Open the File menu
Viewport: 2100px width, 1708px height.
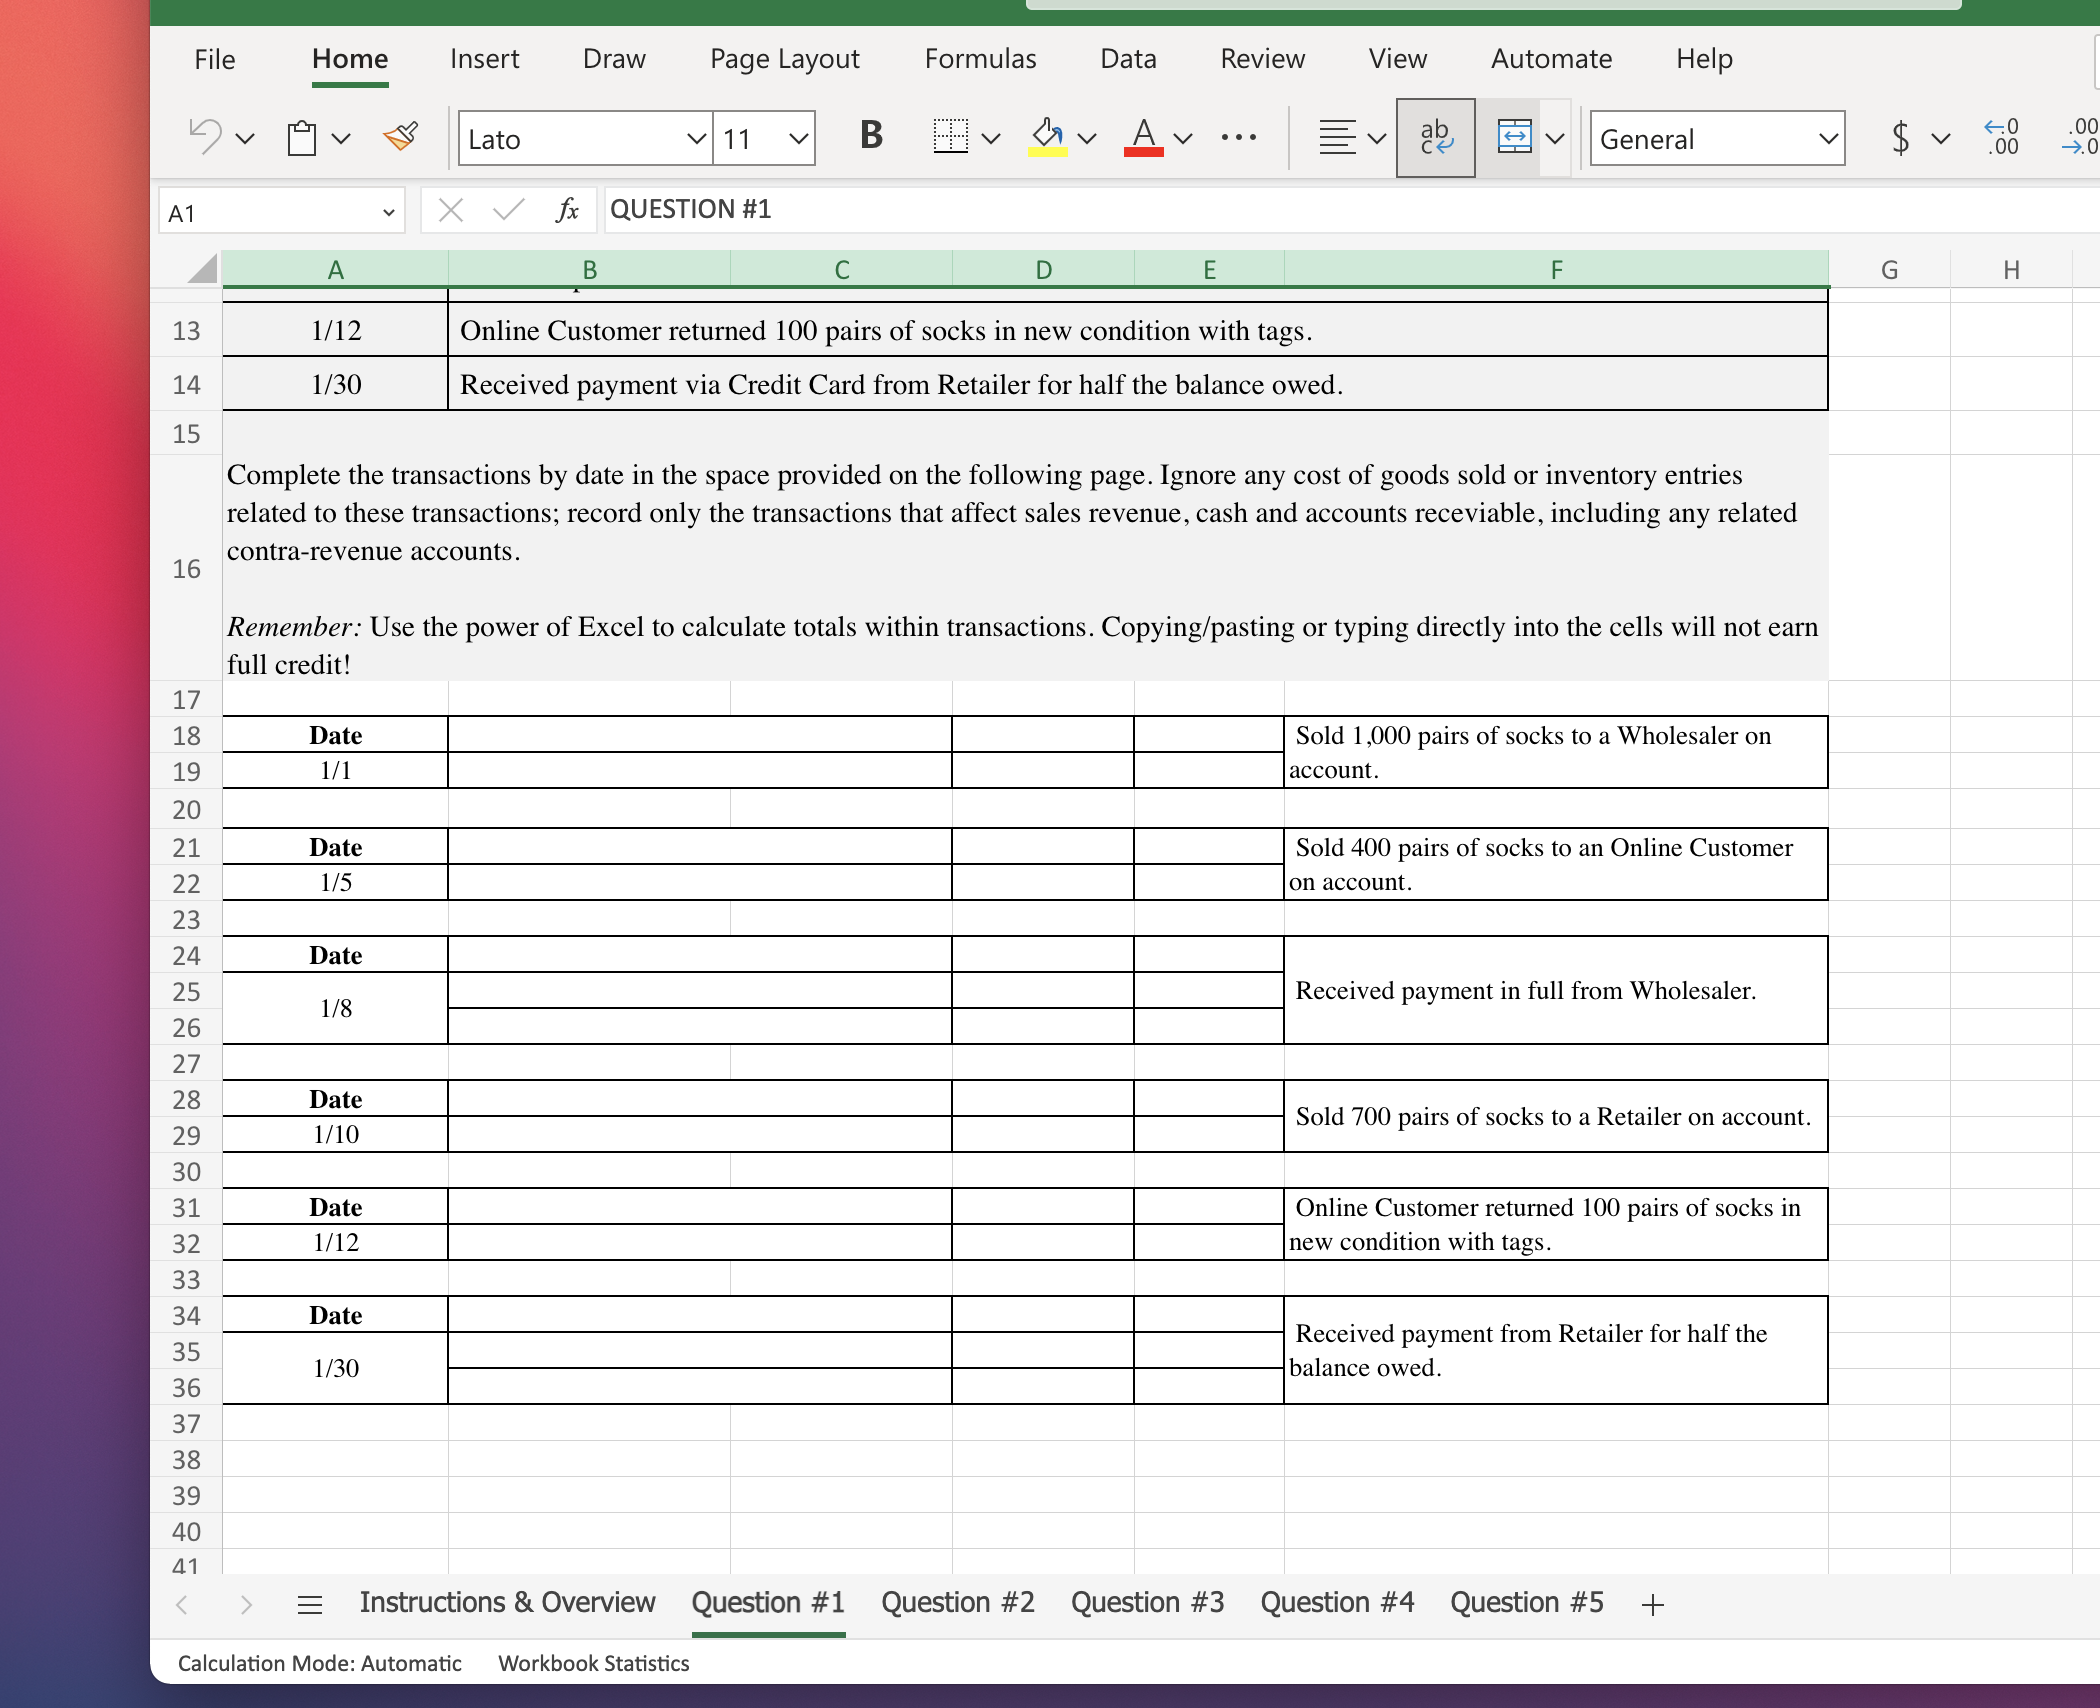(x=214, y=59)
